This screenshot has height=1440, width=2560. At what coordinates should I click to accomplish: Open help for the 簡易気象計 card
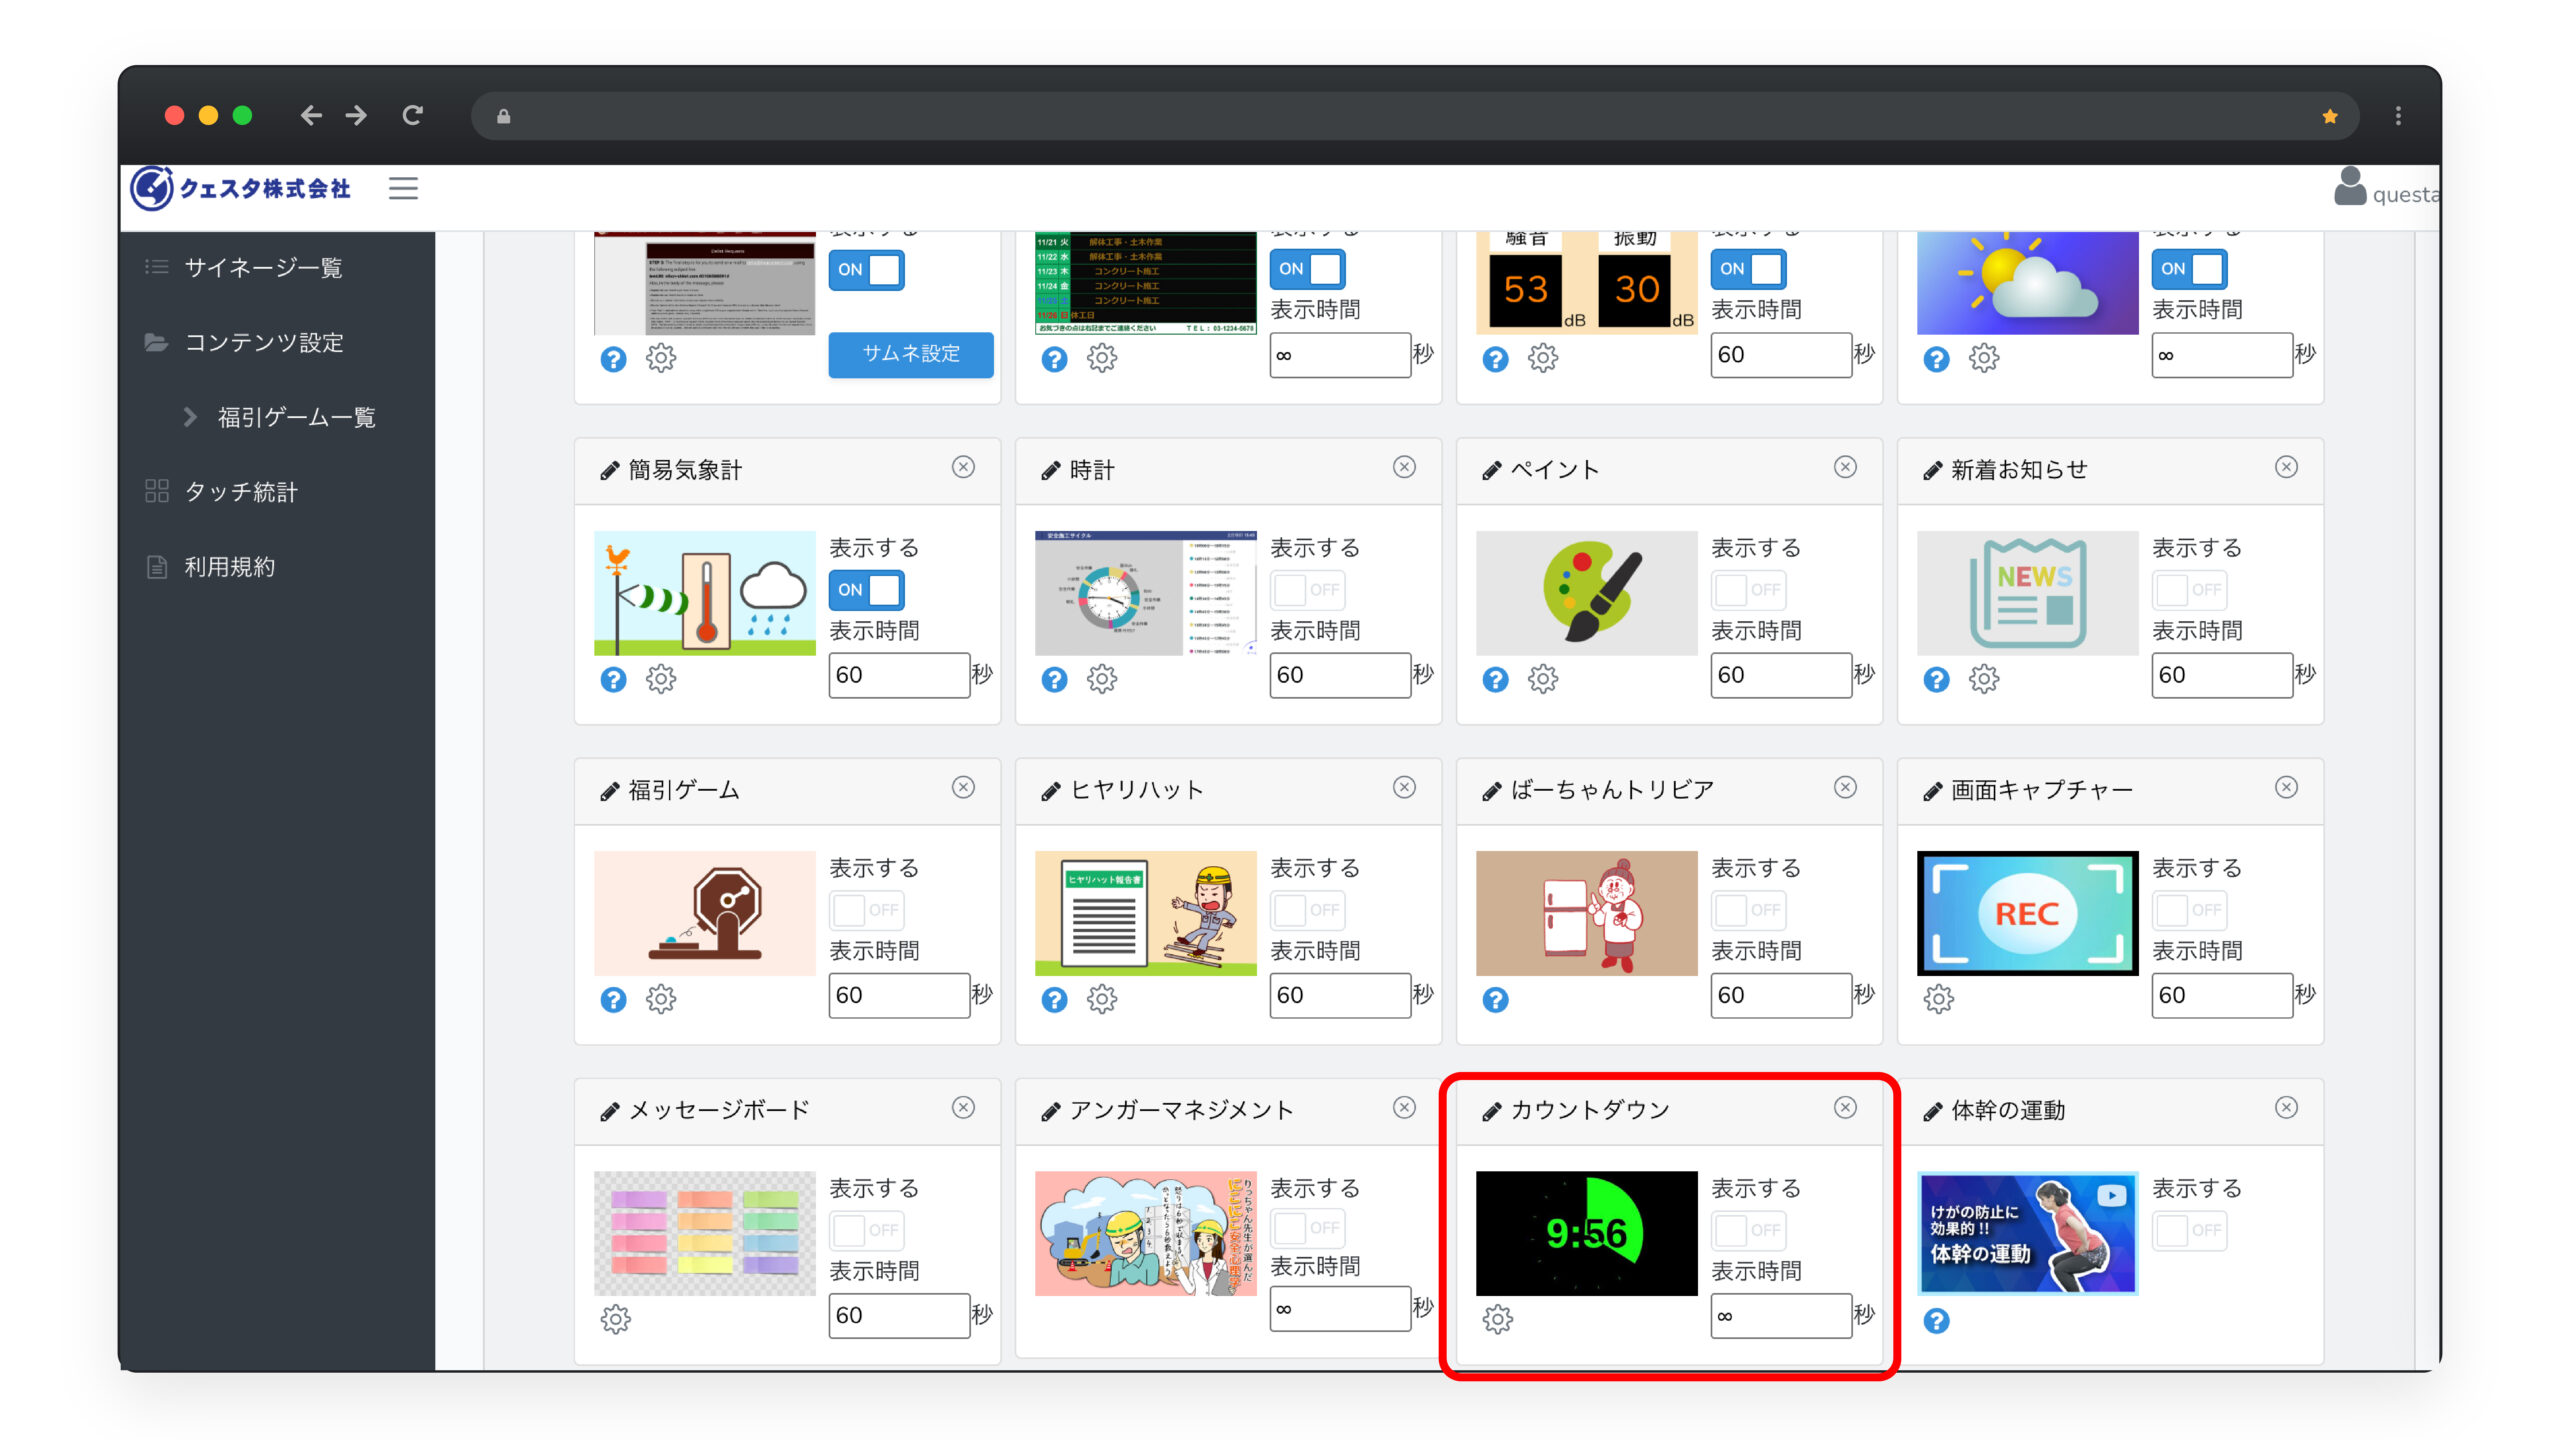point(613,680)
